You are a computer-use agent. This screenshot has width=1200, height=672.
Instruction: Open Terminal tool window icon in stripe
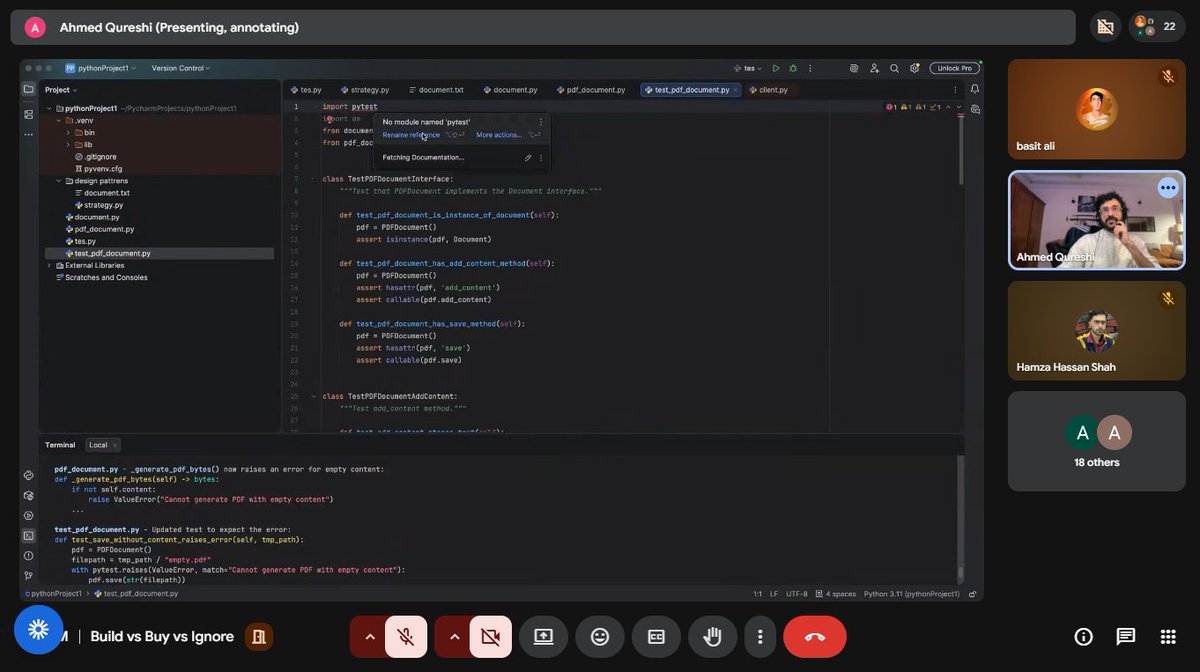click(x=28, y=535)
